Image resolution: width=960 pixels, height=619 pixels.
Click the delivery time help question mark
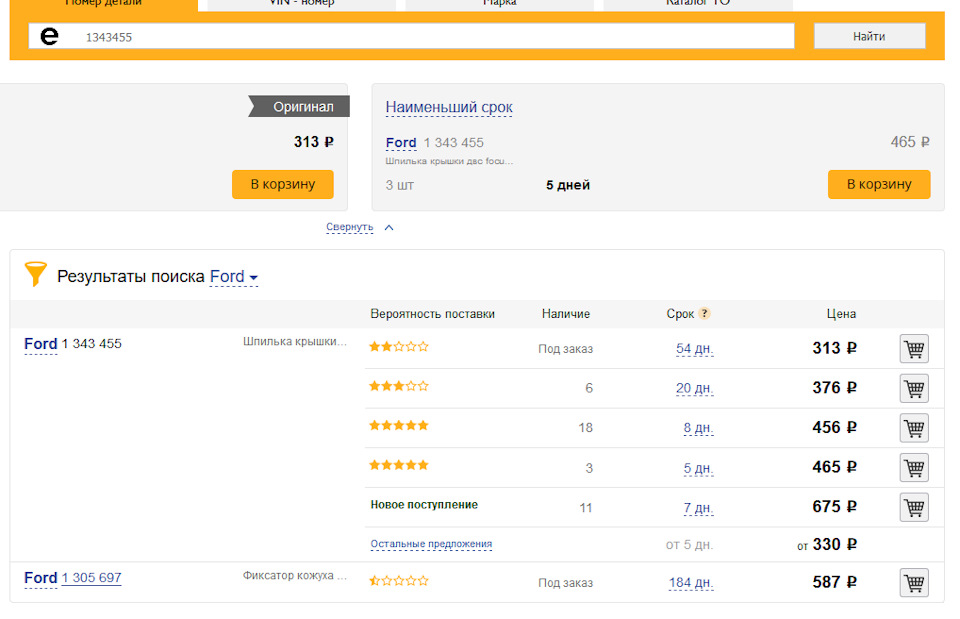[x=704, y=313]
